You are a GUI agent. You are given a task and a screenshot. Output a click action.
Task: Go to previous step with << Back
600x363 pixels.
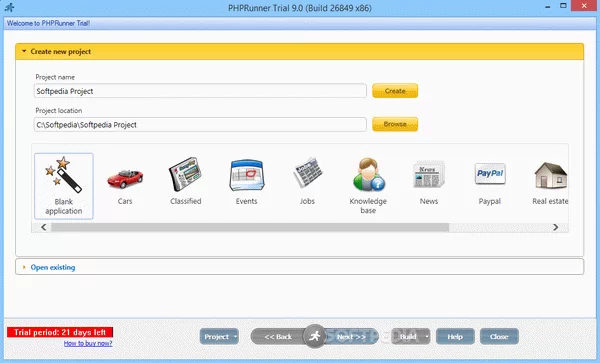point(278,337)
